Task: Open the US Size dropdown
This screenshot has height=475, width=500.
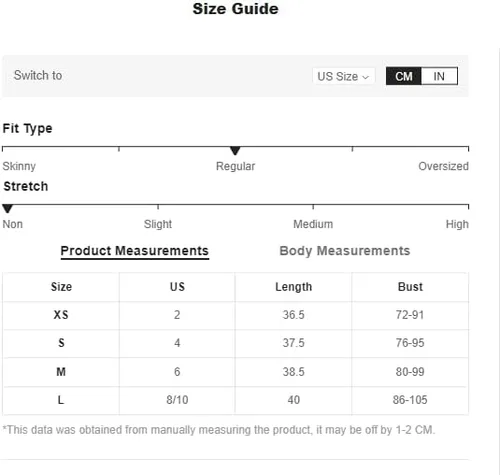Action: pos(344,76)
